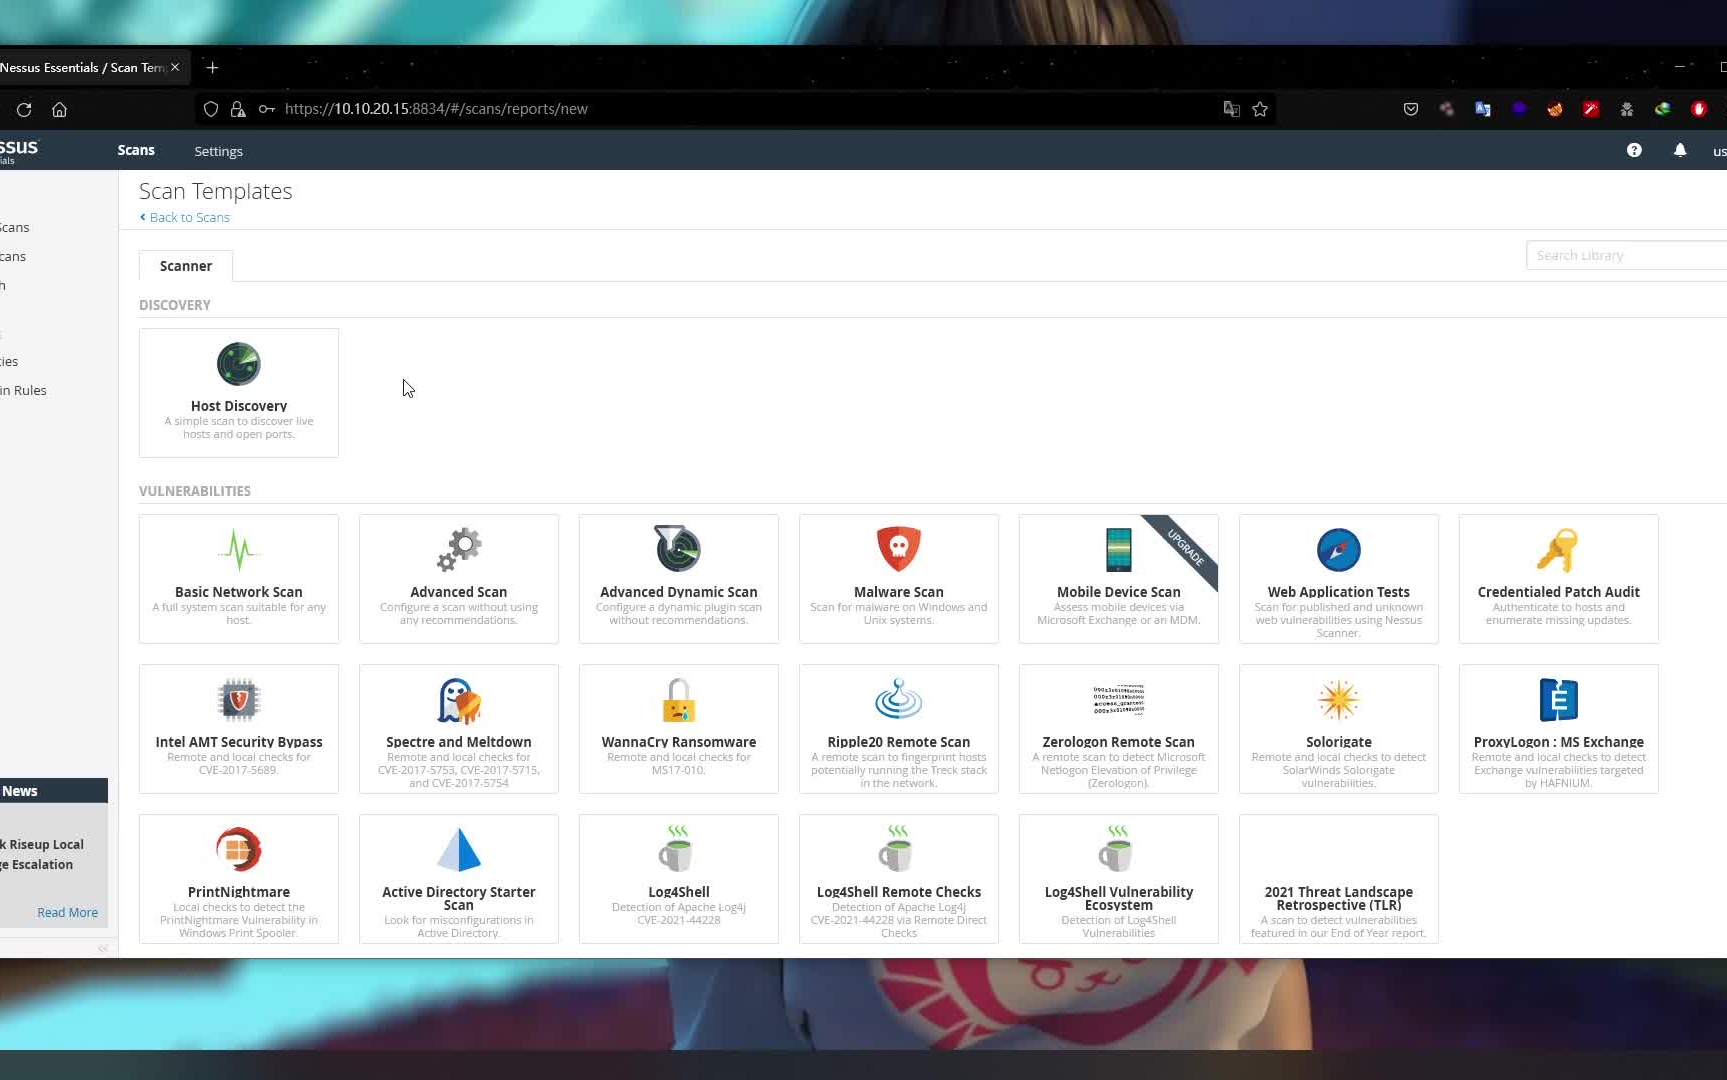
Task: Open the green extension icon in browser toolbar
Action: (1663, 109)
